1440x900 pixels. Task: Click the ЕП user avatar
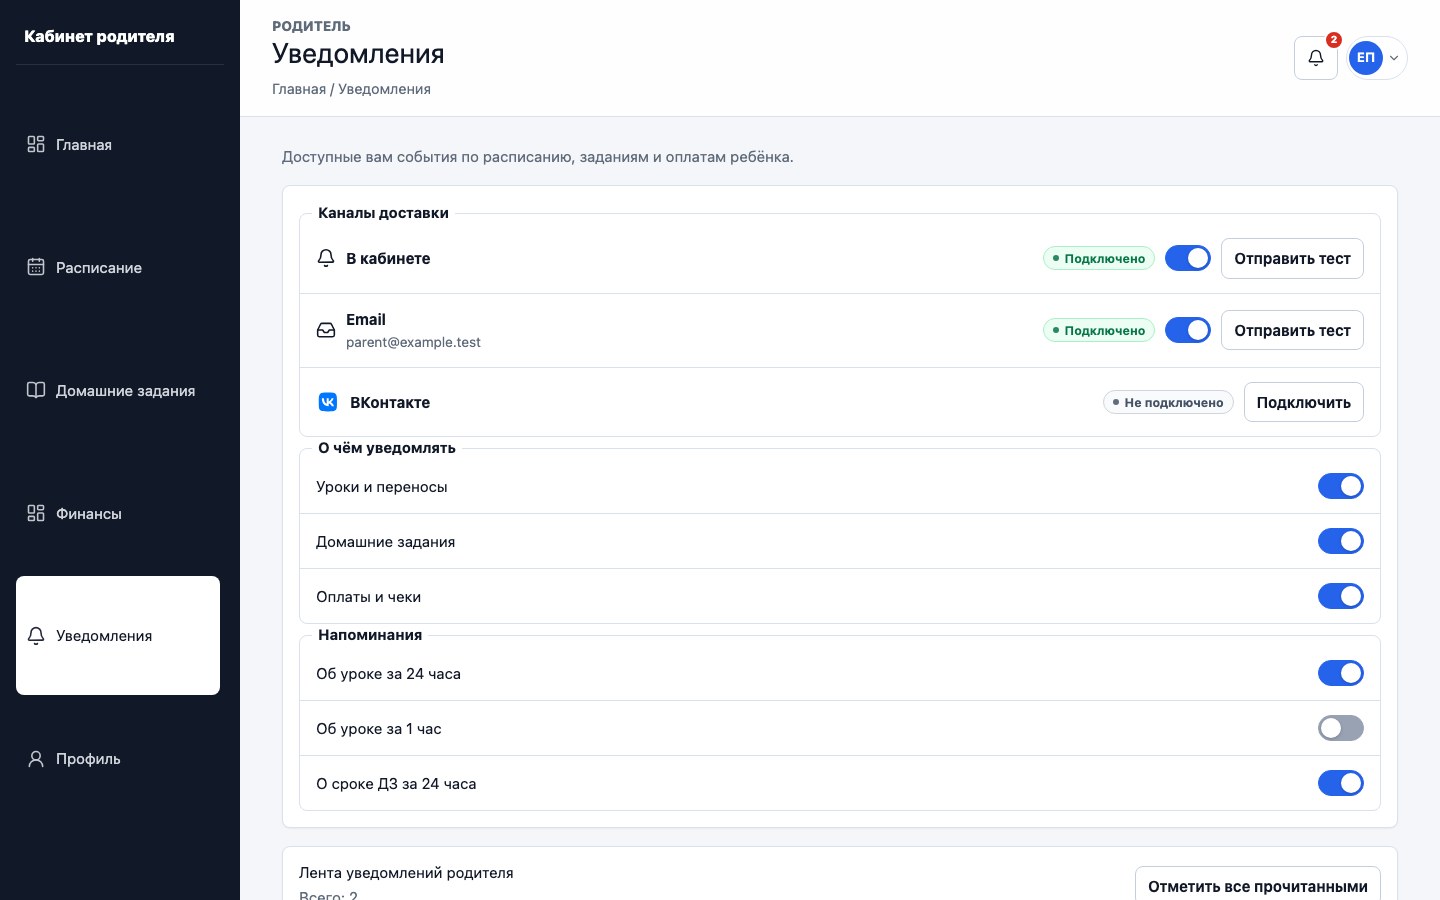1365,58
